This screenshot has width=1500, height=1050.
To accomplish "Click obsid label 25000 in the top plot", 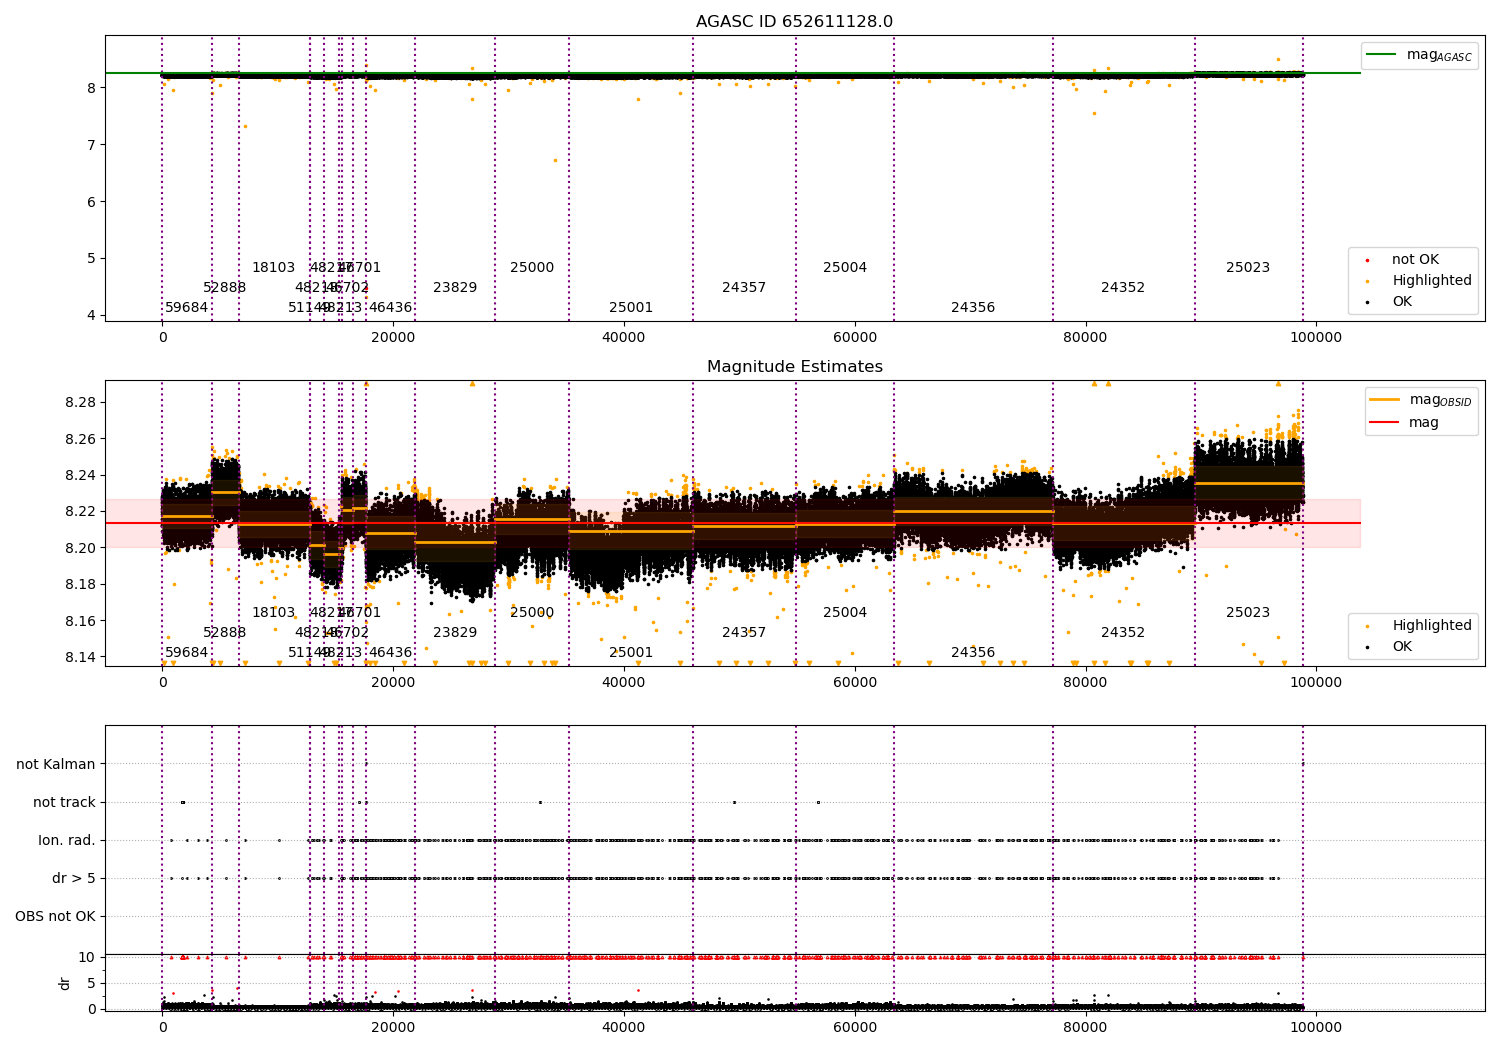I will 532,268.
